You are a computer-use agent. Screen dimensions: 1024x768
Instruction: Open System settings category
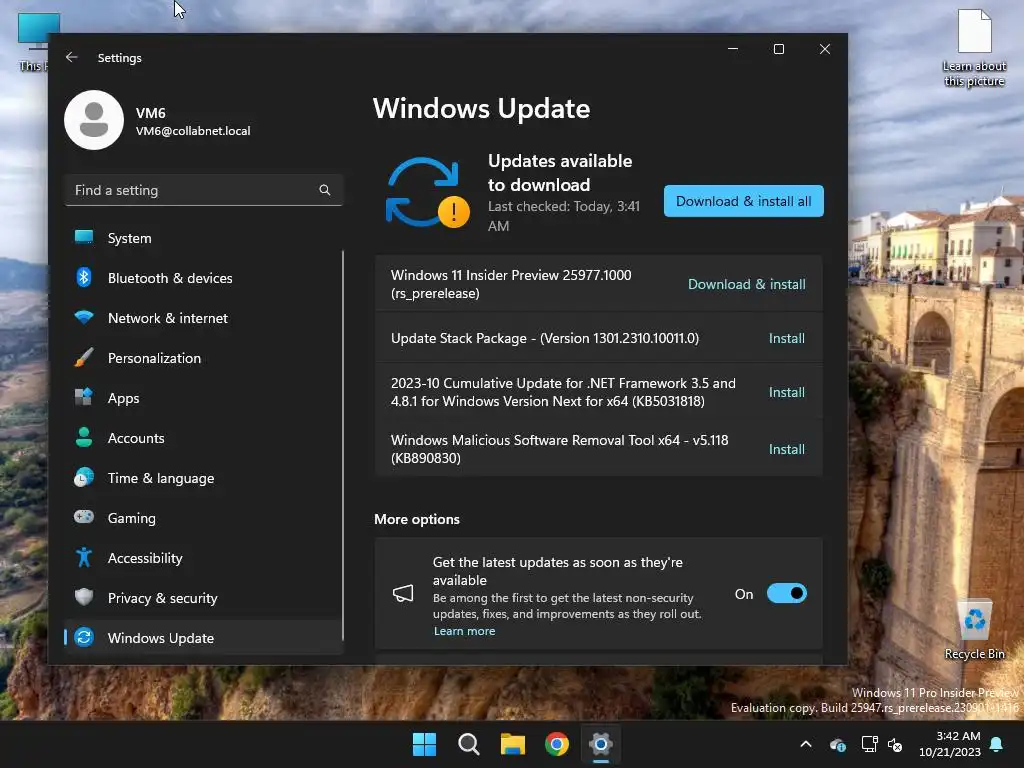[203, 238]
